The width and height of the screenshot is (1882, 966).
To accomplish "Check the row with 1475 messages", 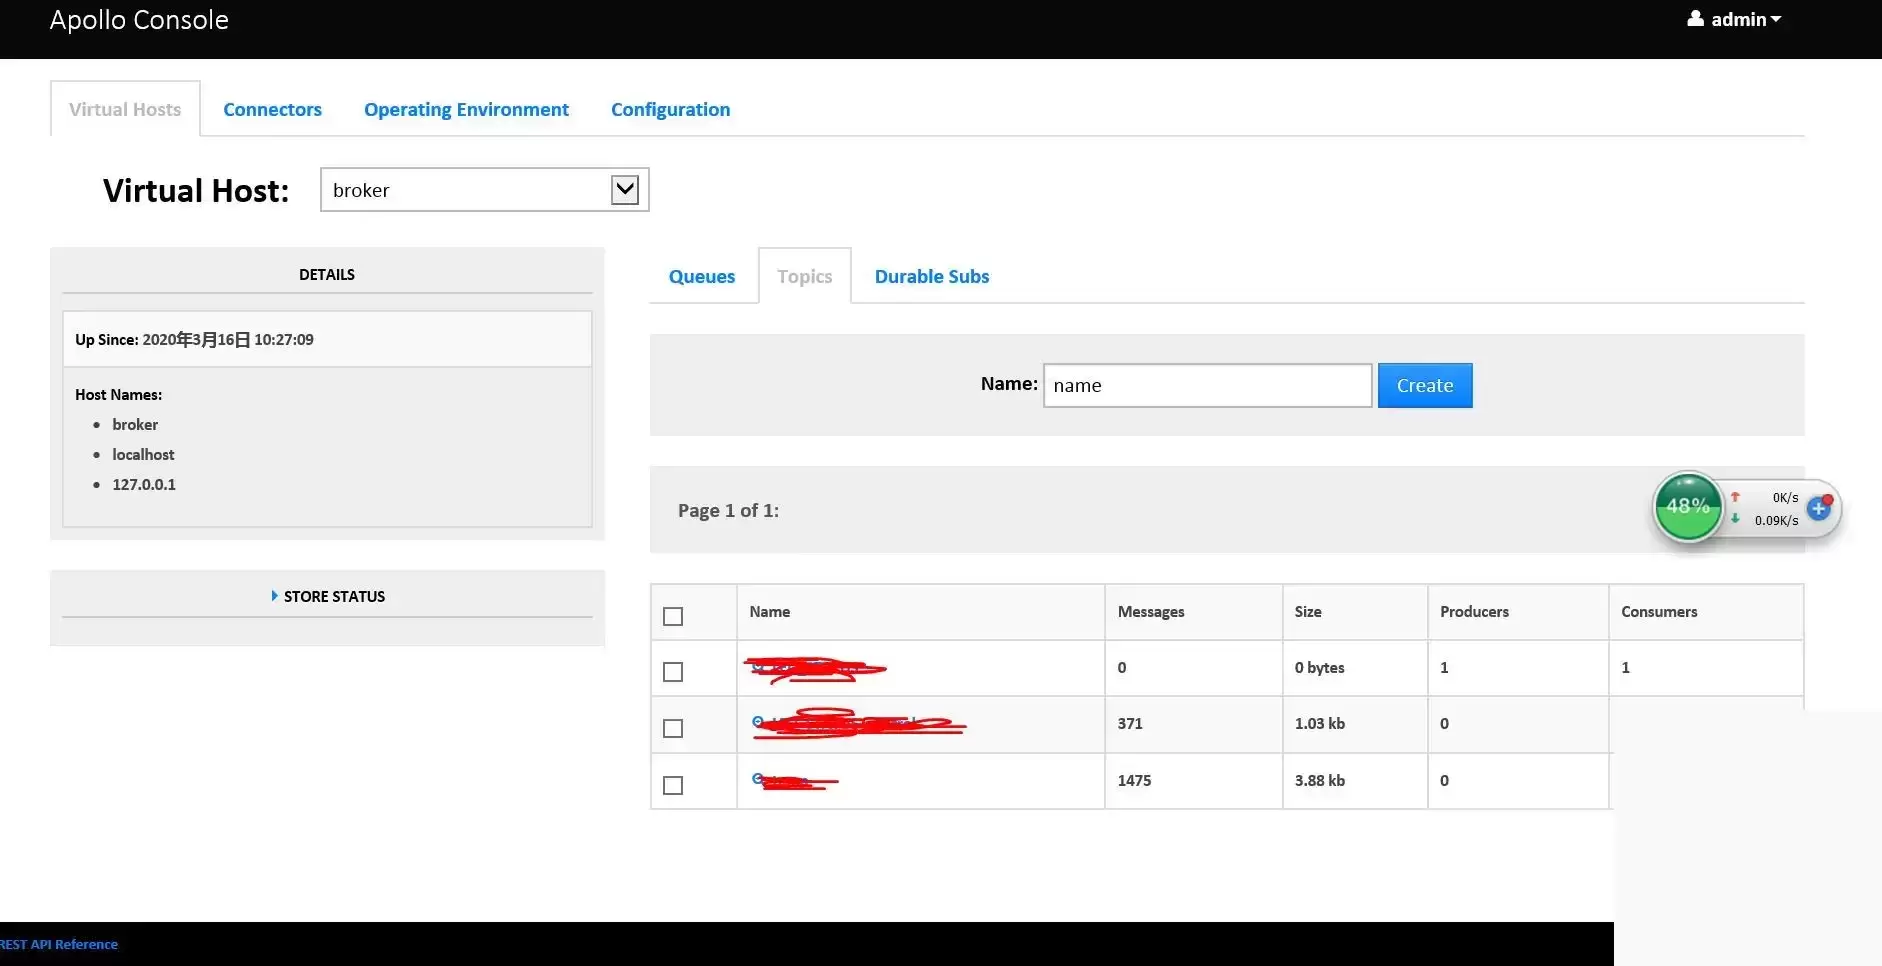I will [673, 785].
